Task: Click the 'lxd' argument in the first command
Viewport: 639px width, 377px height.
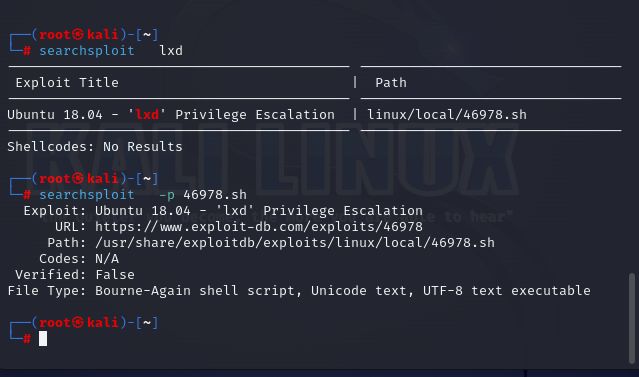Action: click(171, 51)
